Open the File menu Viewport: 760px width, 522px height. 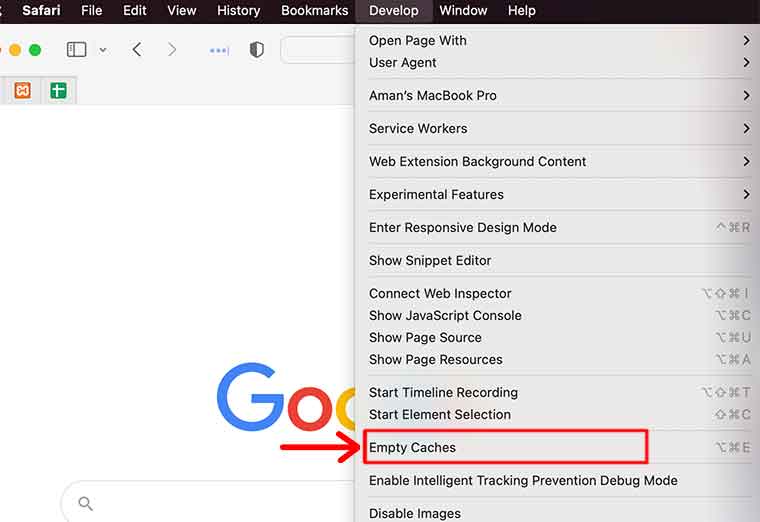pos(91,11)
